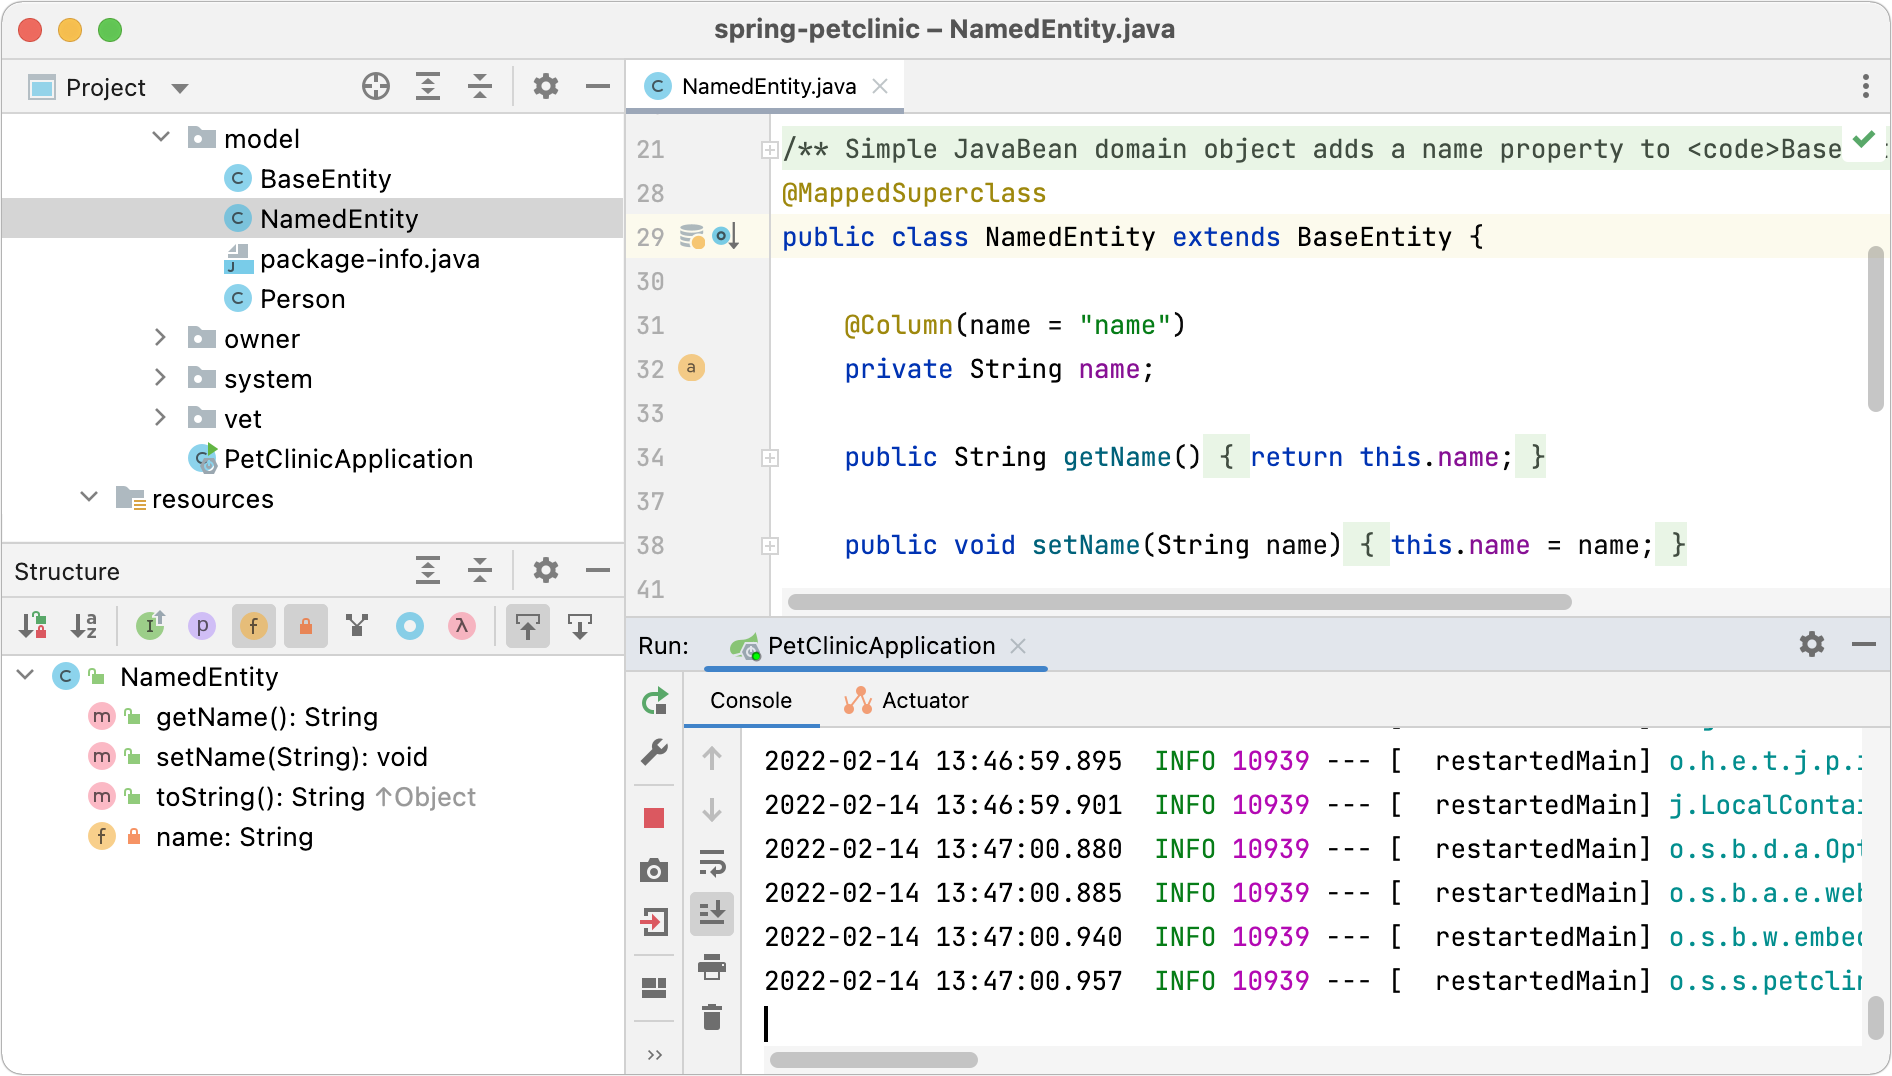Hide the Structure tool window
Screen dimensions: 1892x1076
pos(598,571)
